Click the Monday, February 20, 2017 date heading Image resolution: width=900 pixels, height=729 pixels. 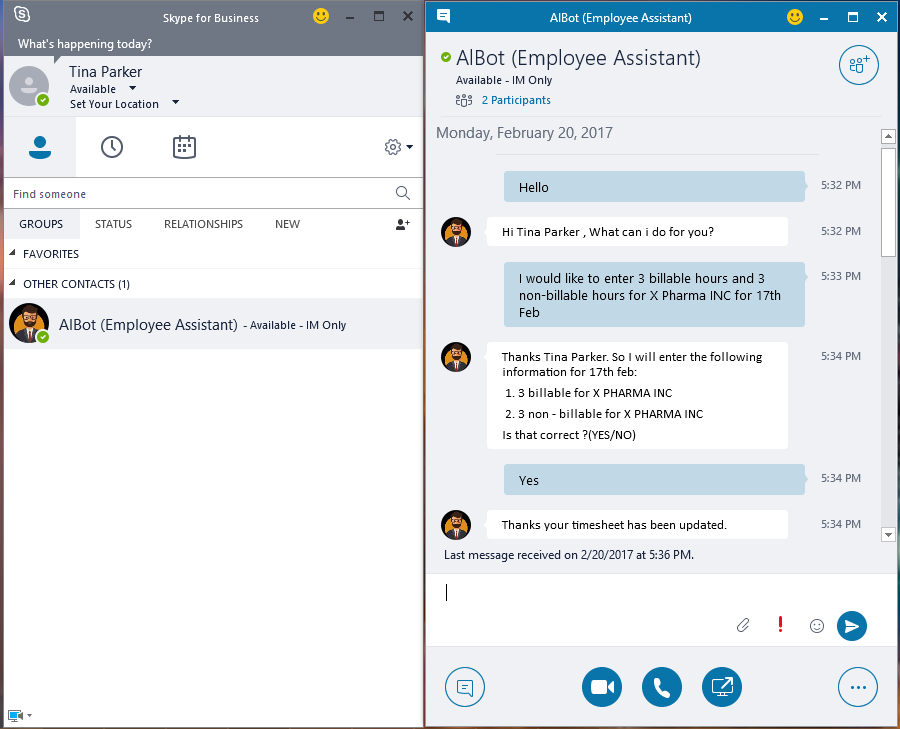point(524,133)
